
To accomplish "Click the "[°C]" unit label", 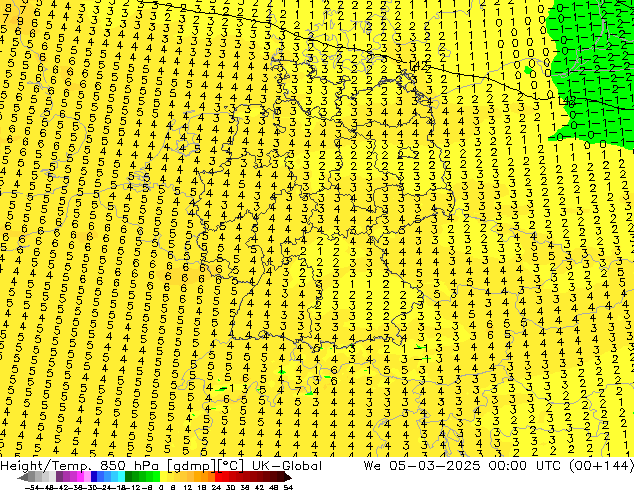I will point(230,465).
